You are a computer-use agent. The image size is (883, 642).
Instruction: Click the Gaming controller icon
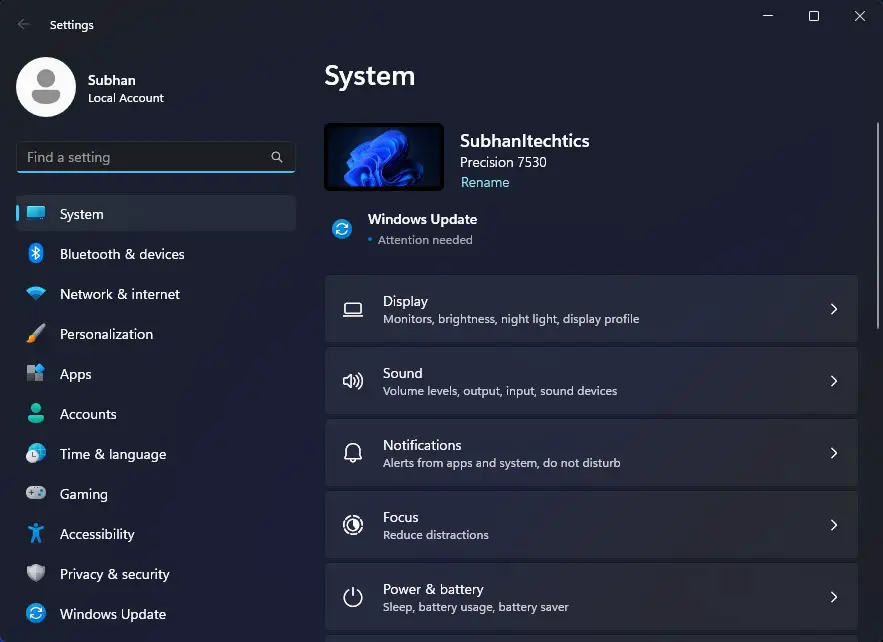click(x=36, y=493)
